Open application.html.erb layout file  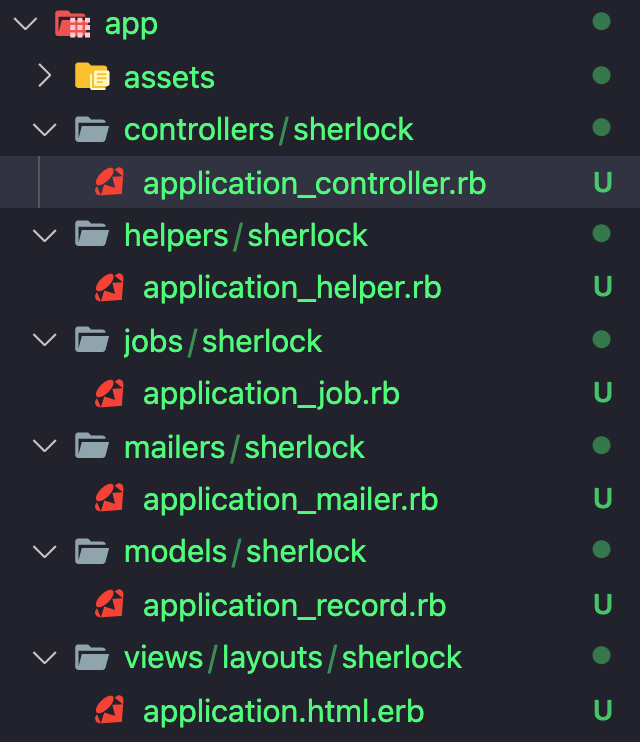coord(283,710)
